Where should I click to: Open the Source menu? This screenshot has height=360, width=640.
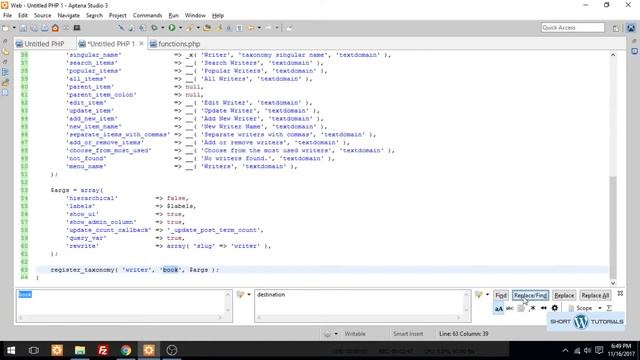tap(42, 16)
